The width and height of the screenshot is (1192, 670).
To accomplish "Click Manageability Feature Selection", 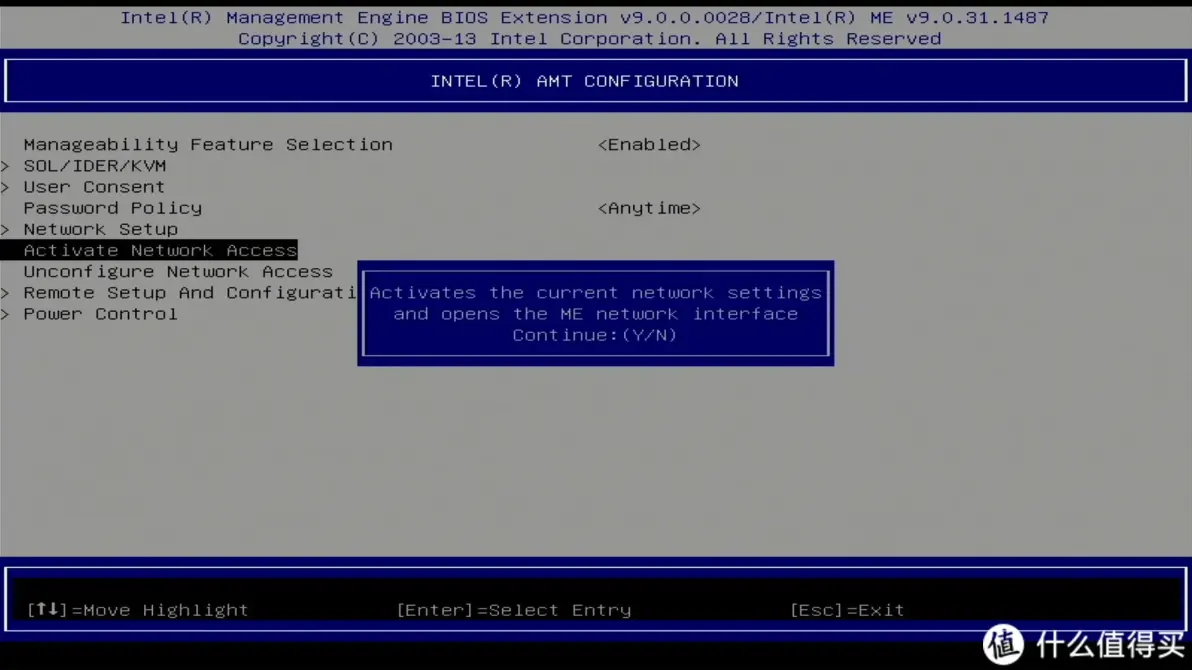I will (x=207, y=144).
